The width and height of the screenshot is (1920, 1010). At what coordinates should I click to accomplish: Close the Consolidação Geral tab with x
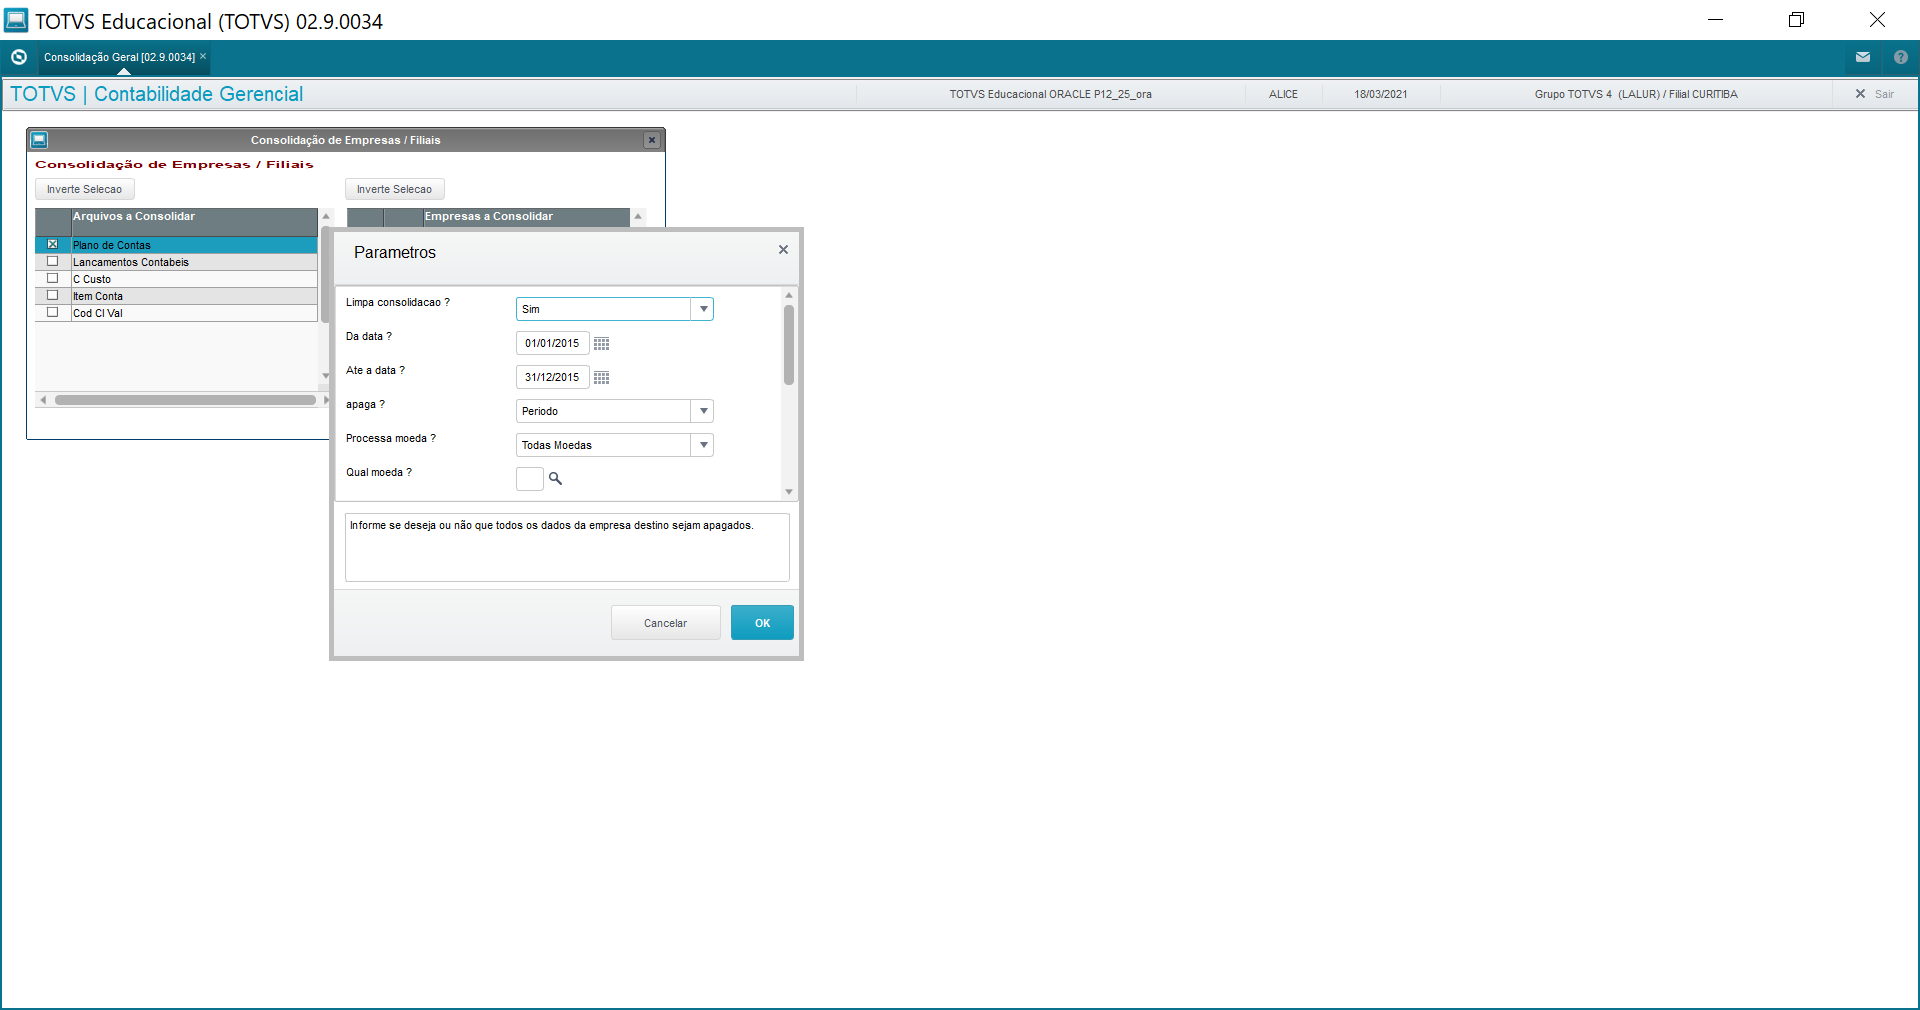pos(203,56)
